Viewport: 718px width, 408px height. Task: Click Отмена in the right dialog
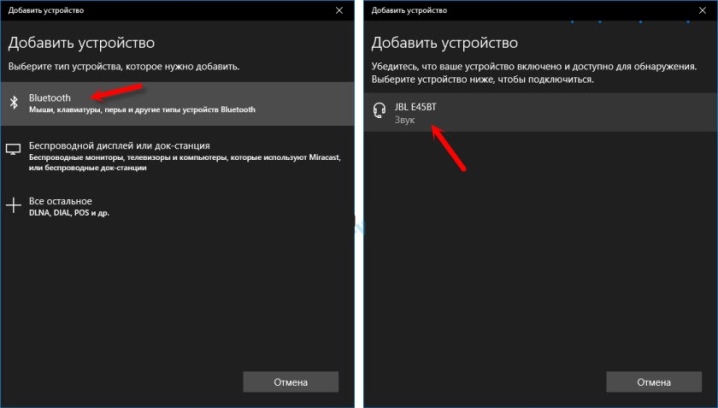[x=654, y=382]
